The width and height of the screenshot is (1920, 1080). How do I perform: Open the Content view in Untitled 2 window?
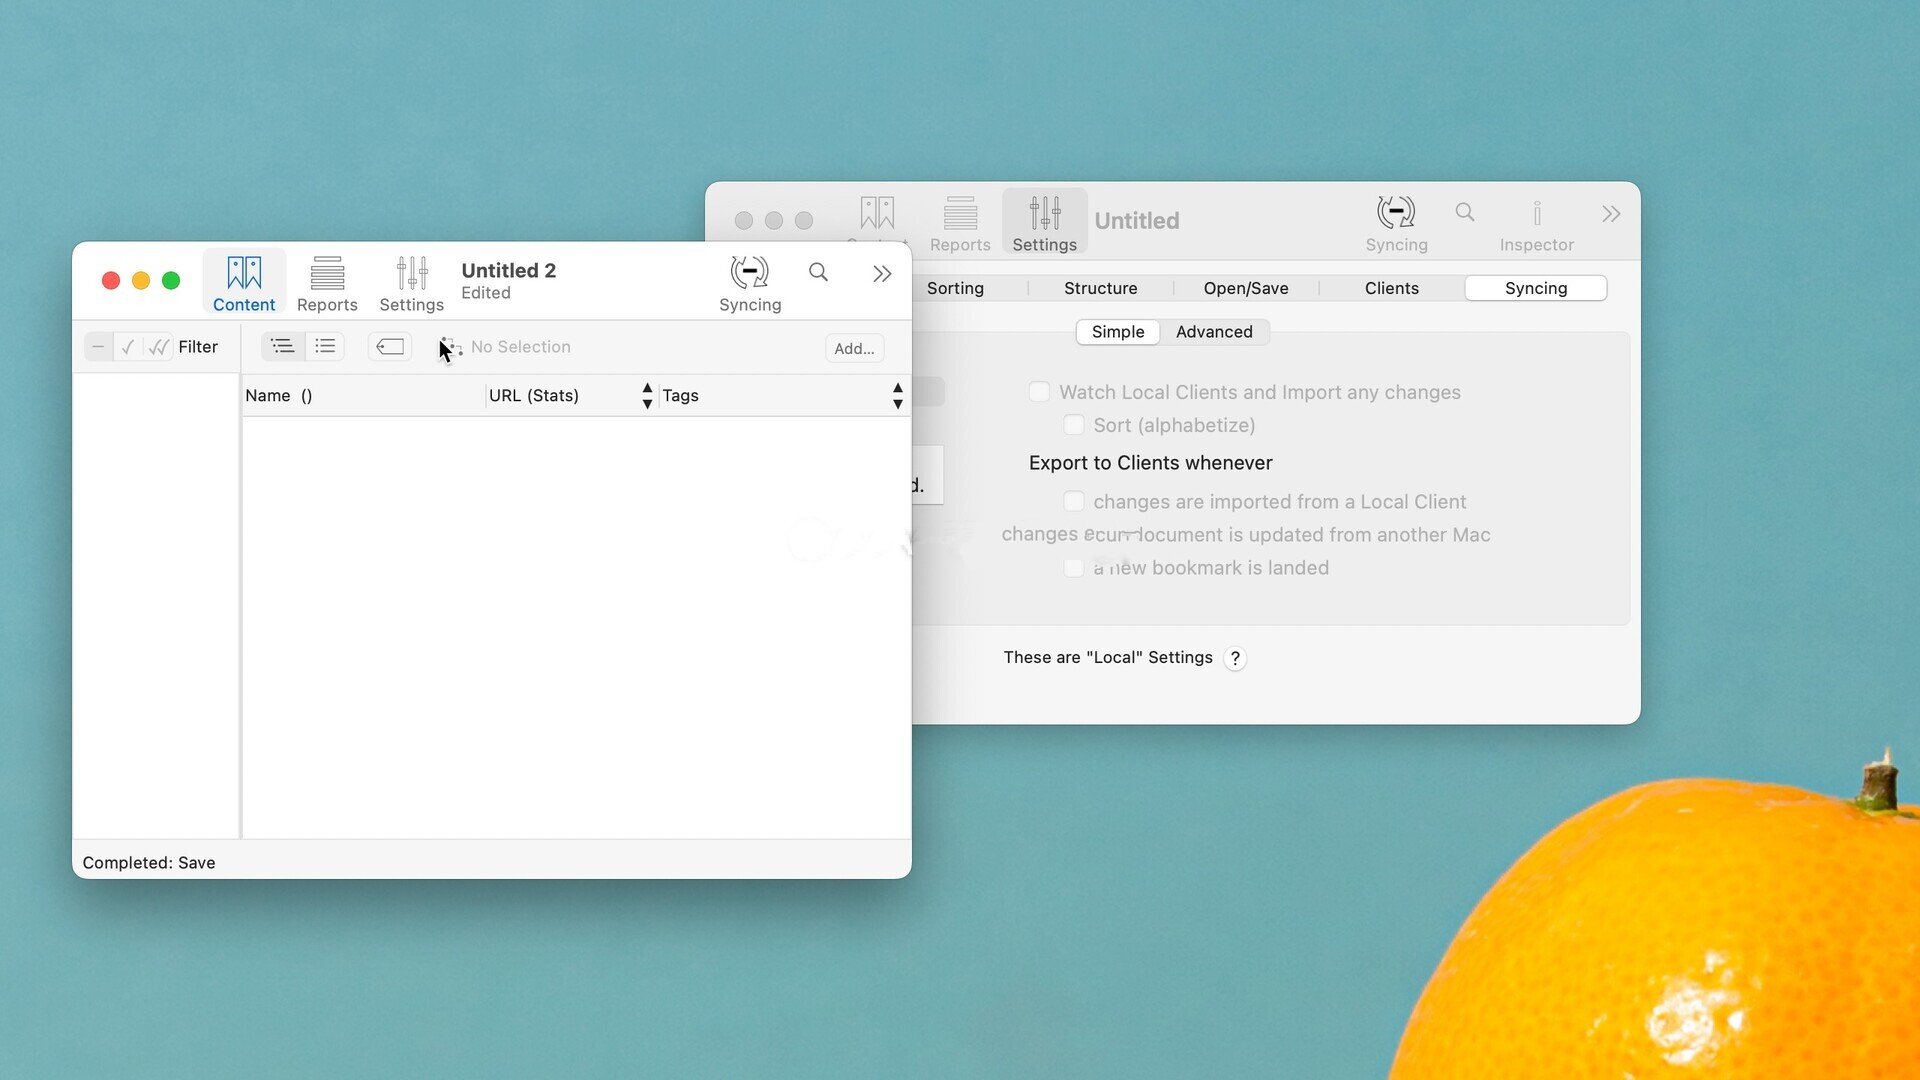tap(244, 283)
